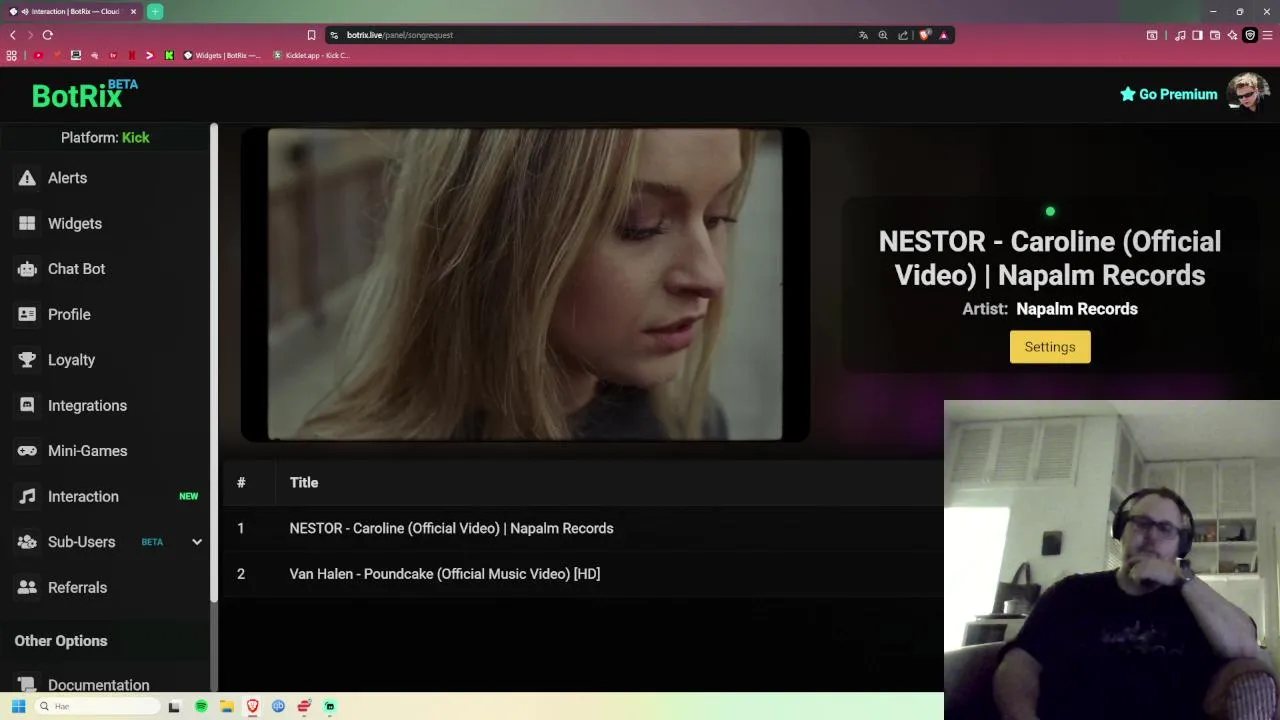Click the Go Premium star link
The width and height of the screenshot is (1280, 720).
pos(1168,94)
